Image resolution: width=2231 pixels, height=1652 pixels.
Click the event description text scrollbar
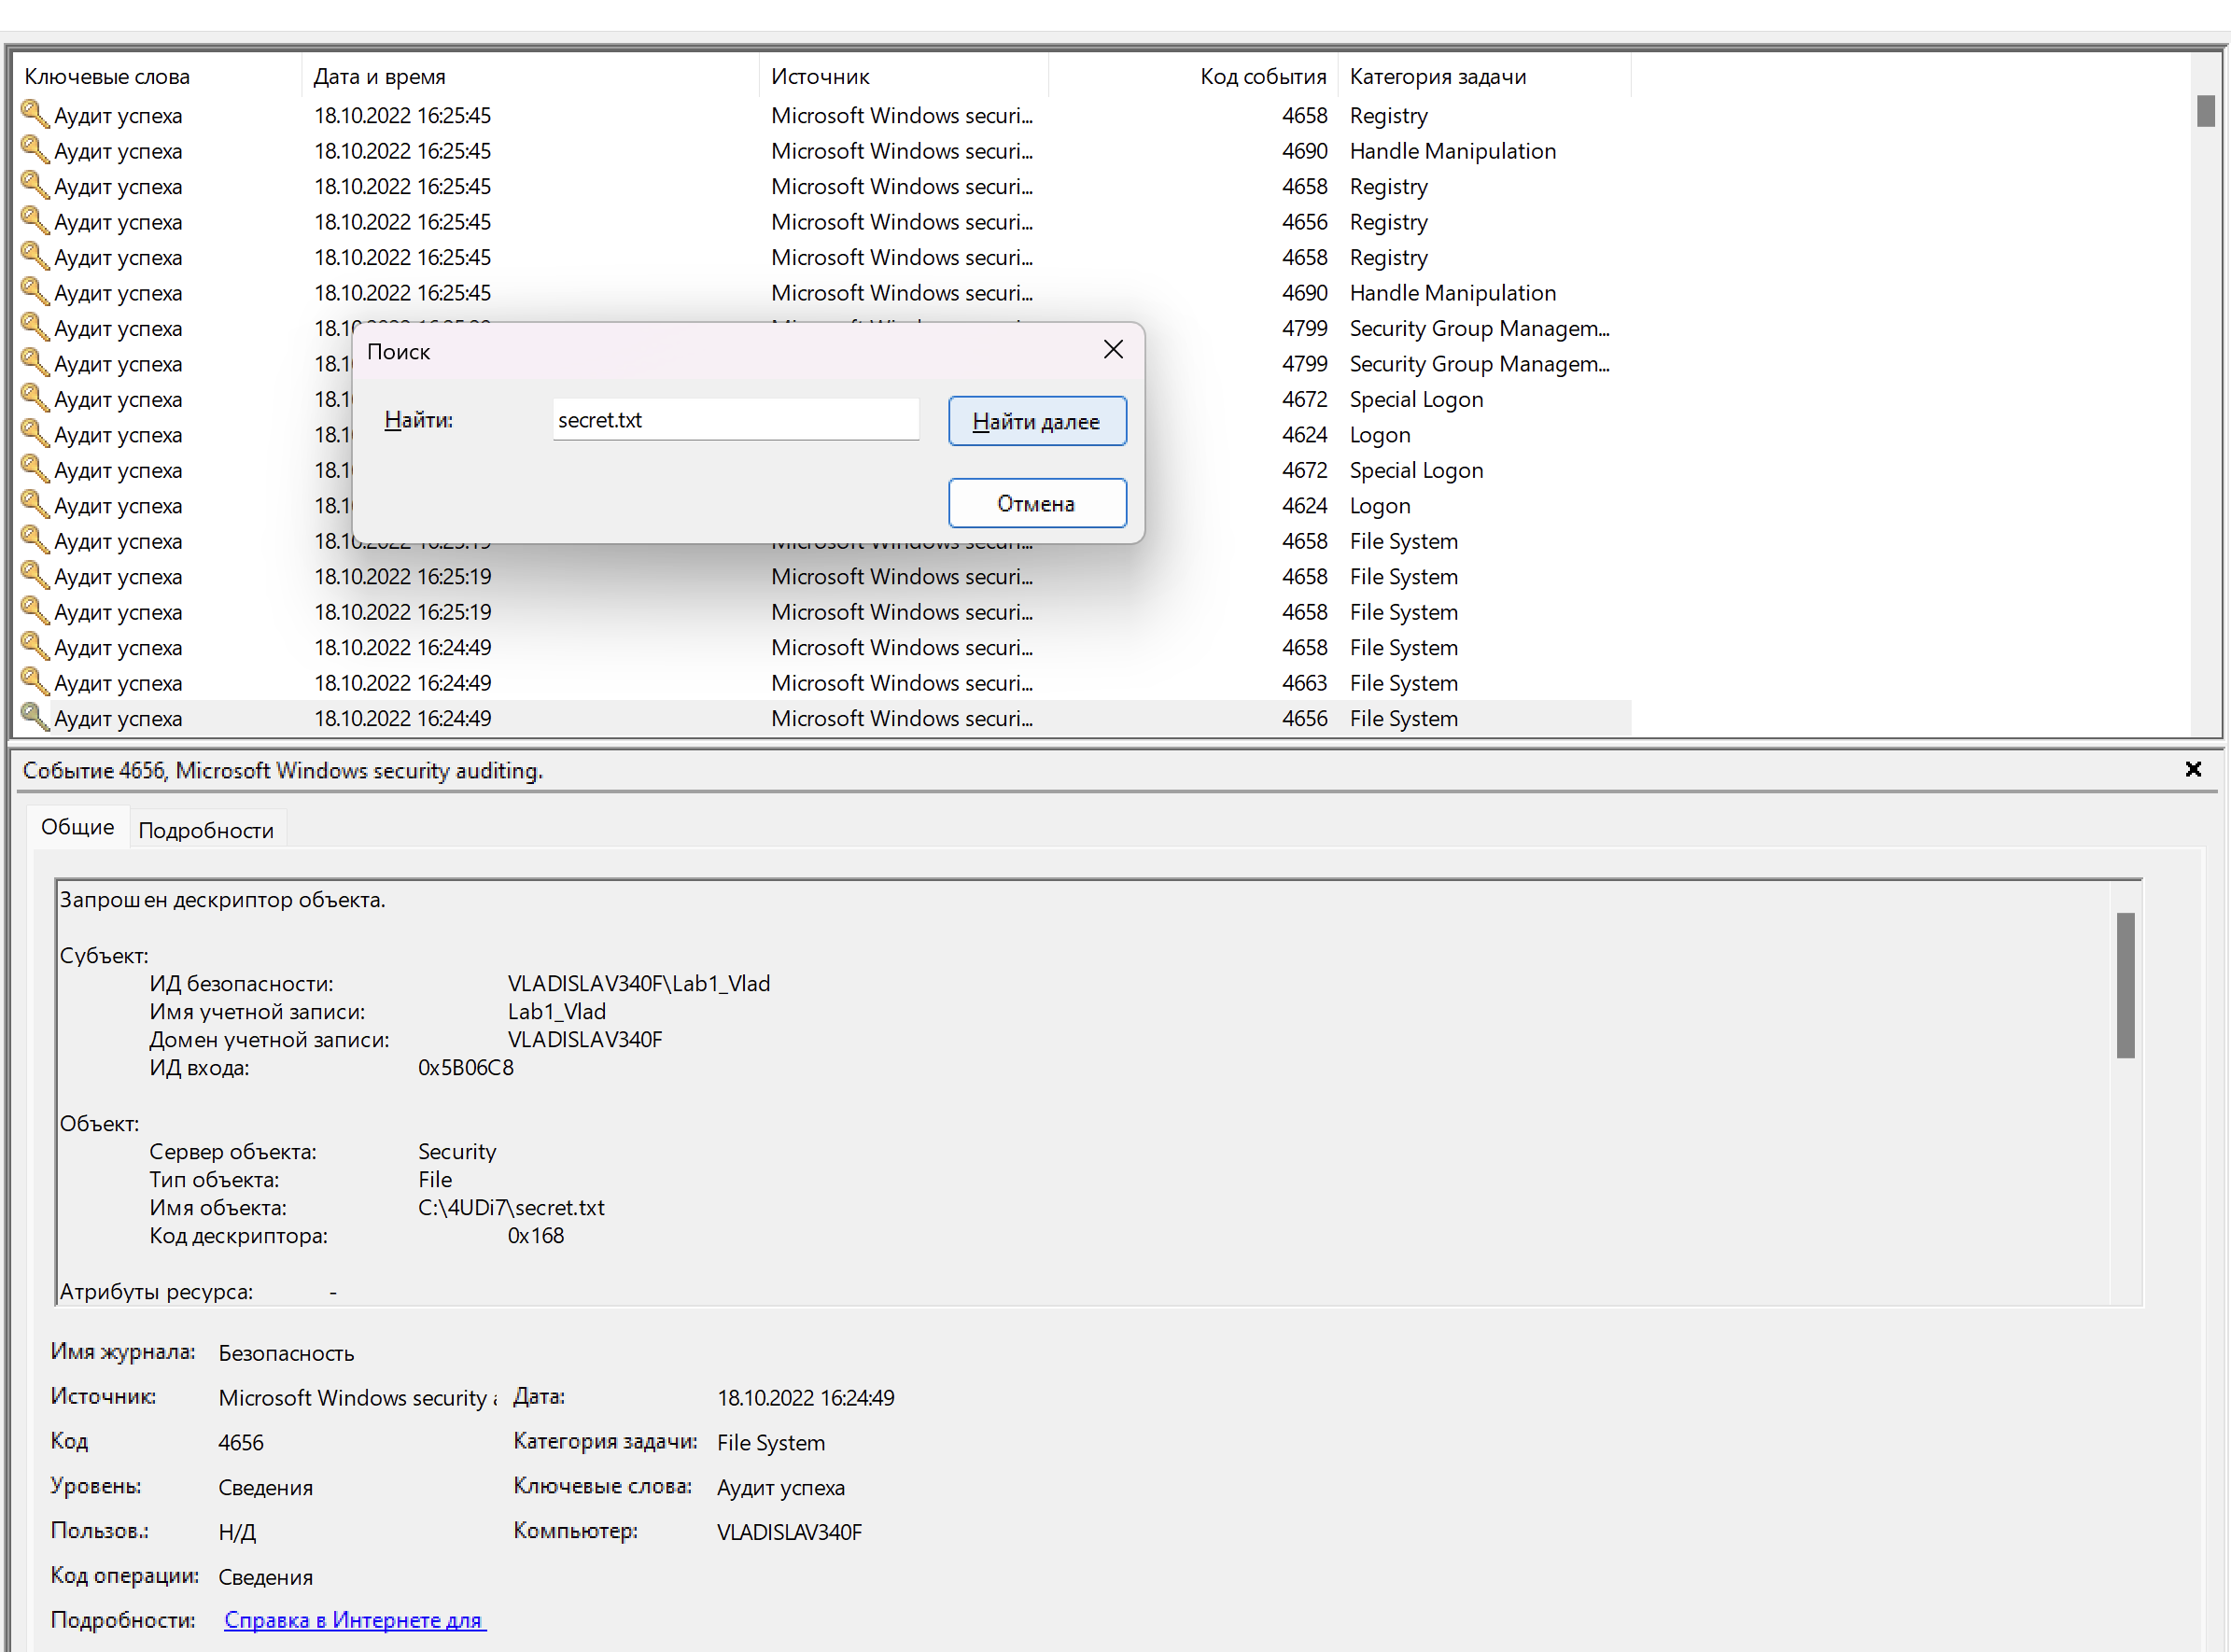pos(2125,985)
